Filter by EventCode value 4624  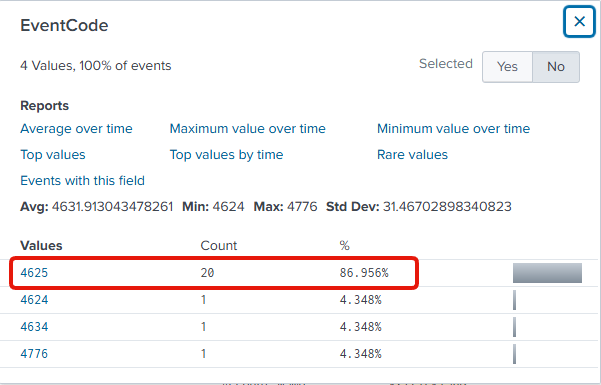tap(34, 299)
